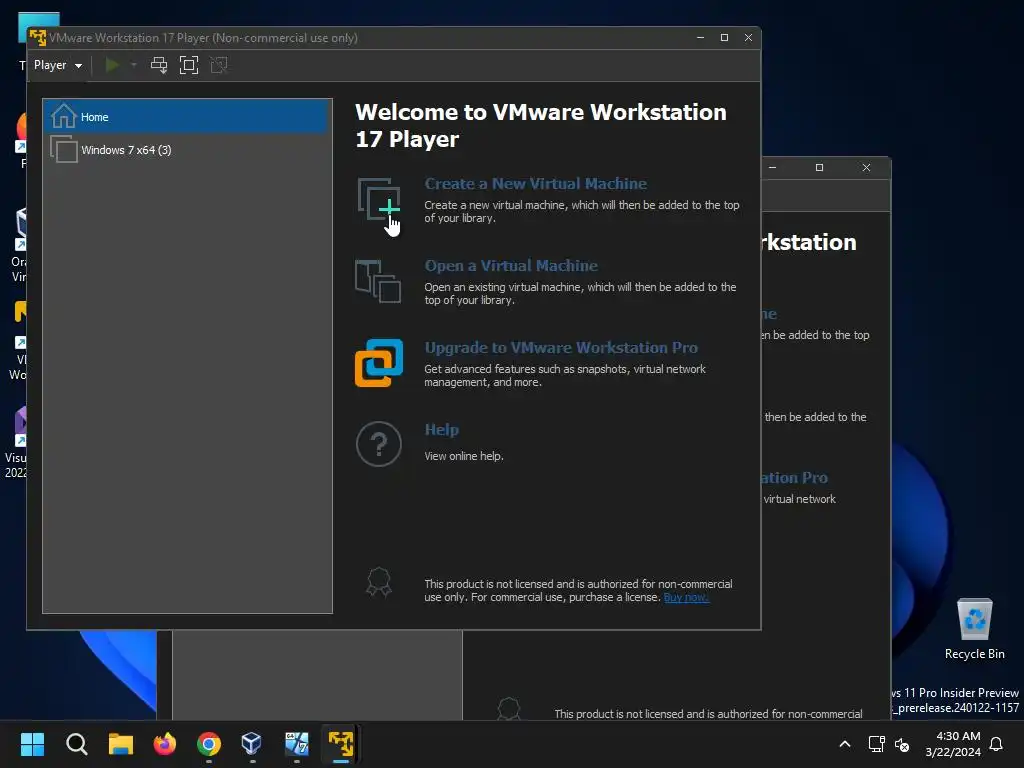The width and height of the screenshot is (1024, 768).
Task: Click the Home house icon
Action: pos(63,116)
